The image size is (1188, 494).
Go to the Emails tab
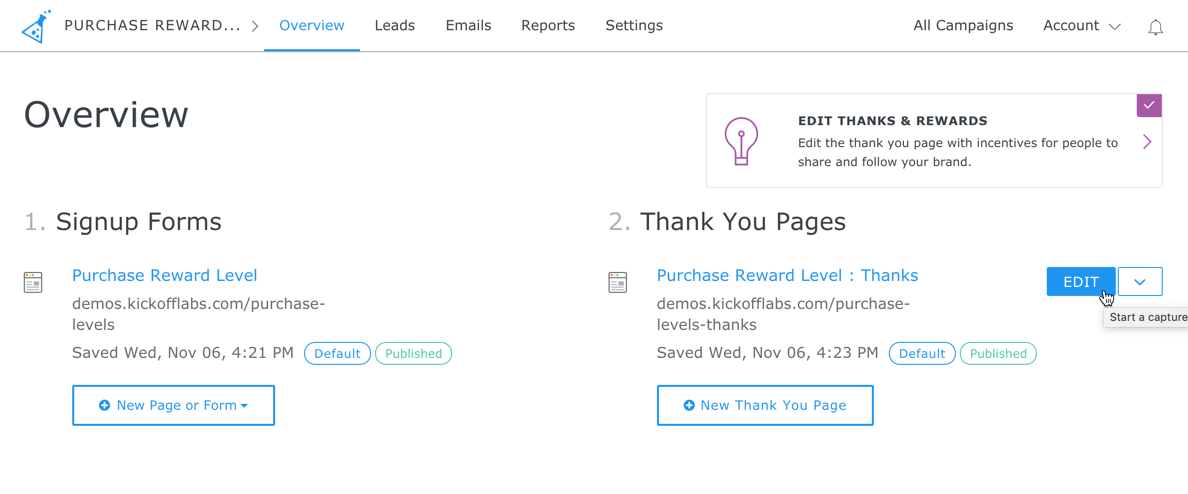tap(468, 26)
